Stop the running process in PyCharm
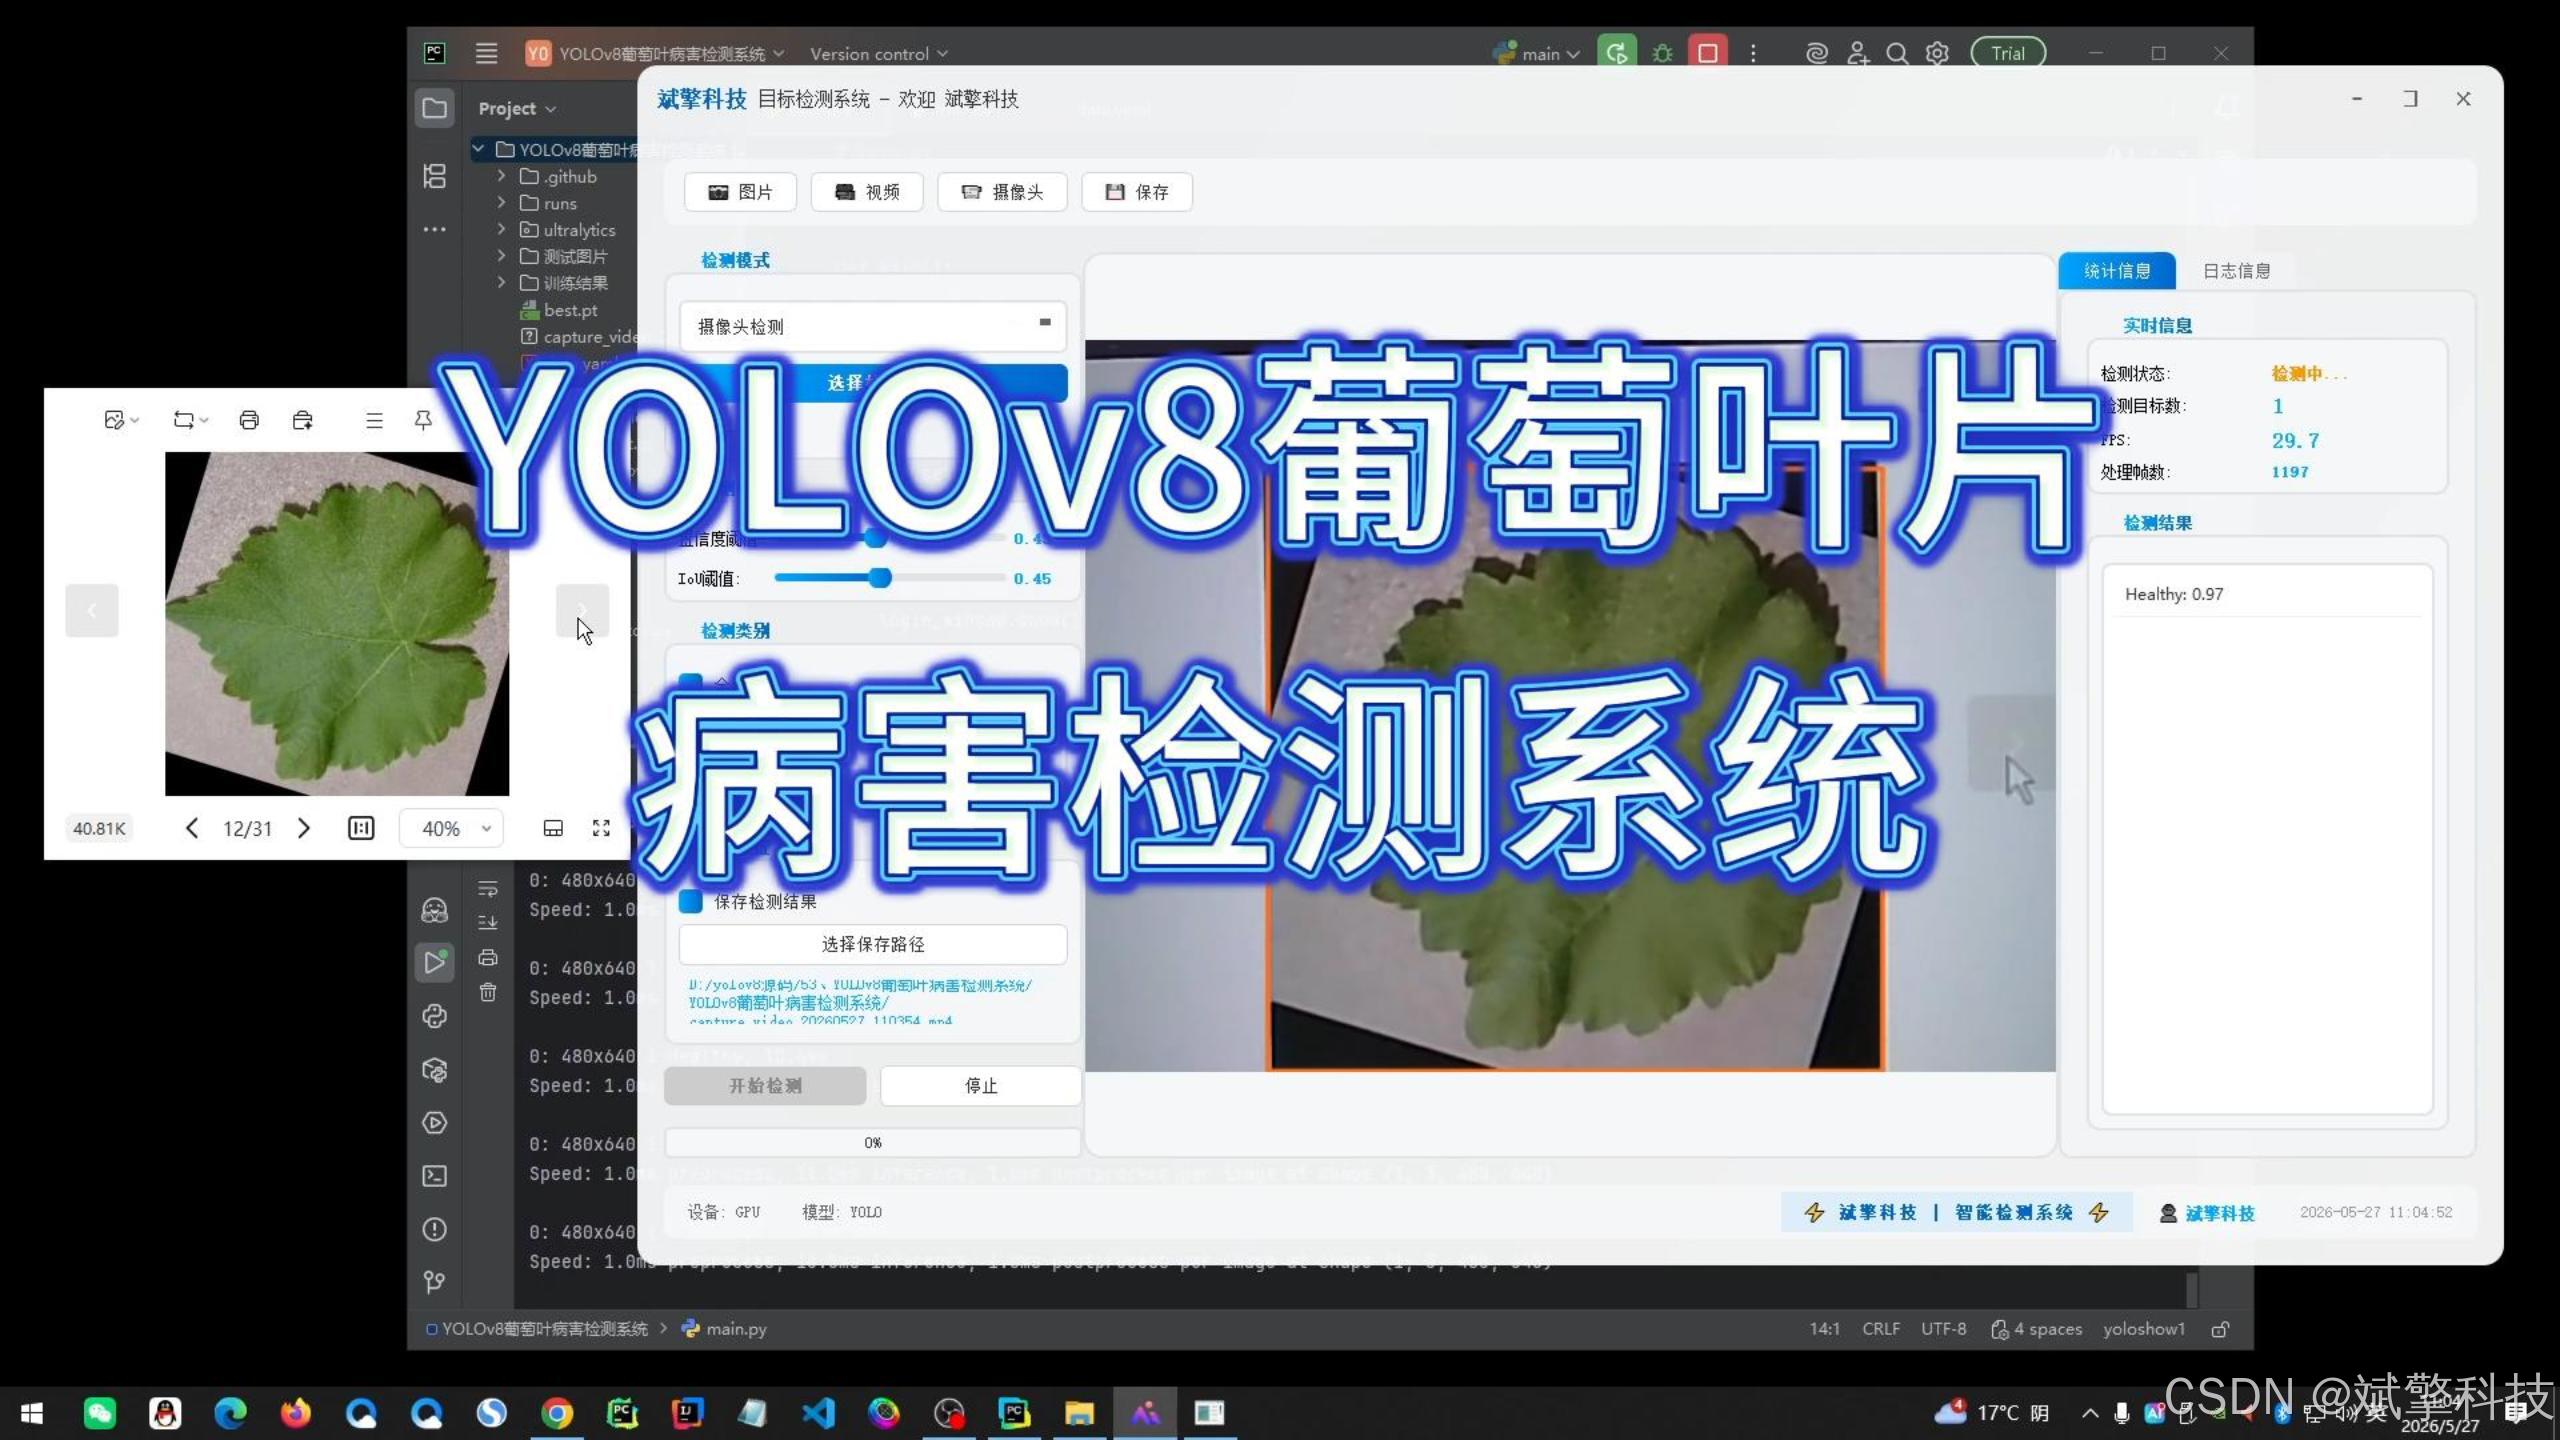 point(1708,53)
